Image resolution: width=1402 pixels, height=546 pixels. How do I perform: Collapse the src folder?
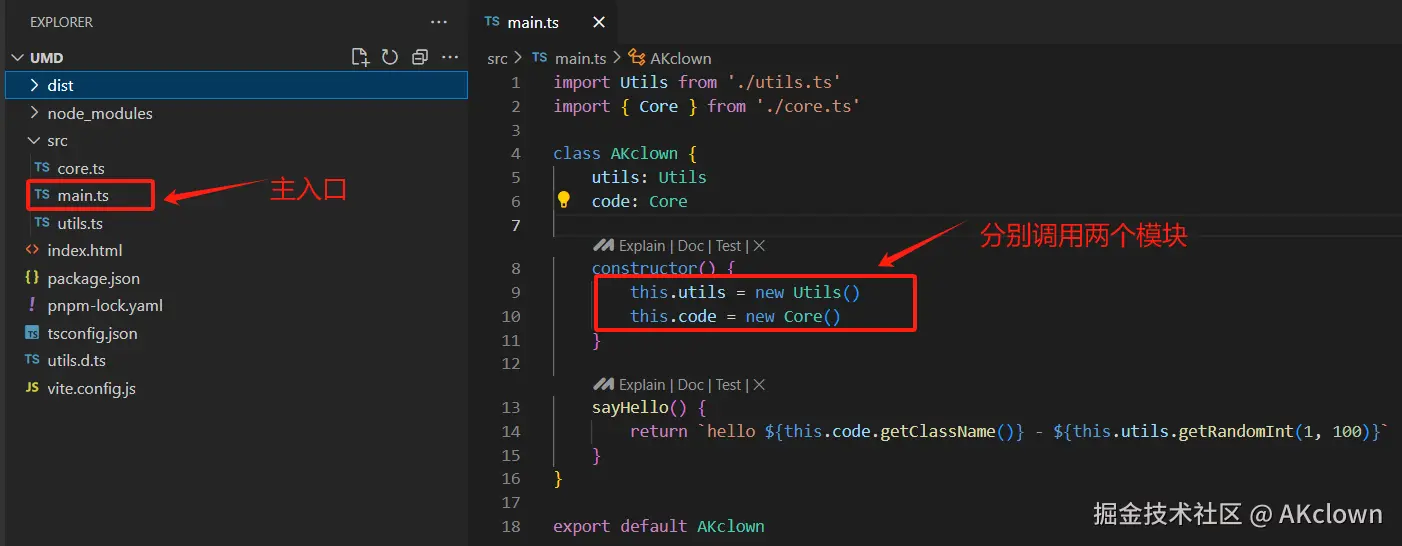tap(236, 141)
